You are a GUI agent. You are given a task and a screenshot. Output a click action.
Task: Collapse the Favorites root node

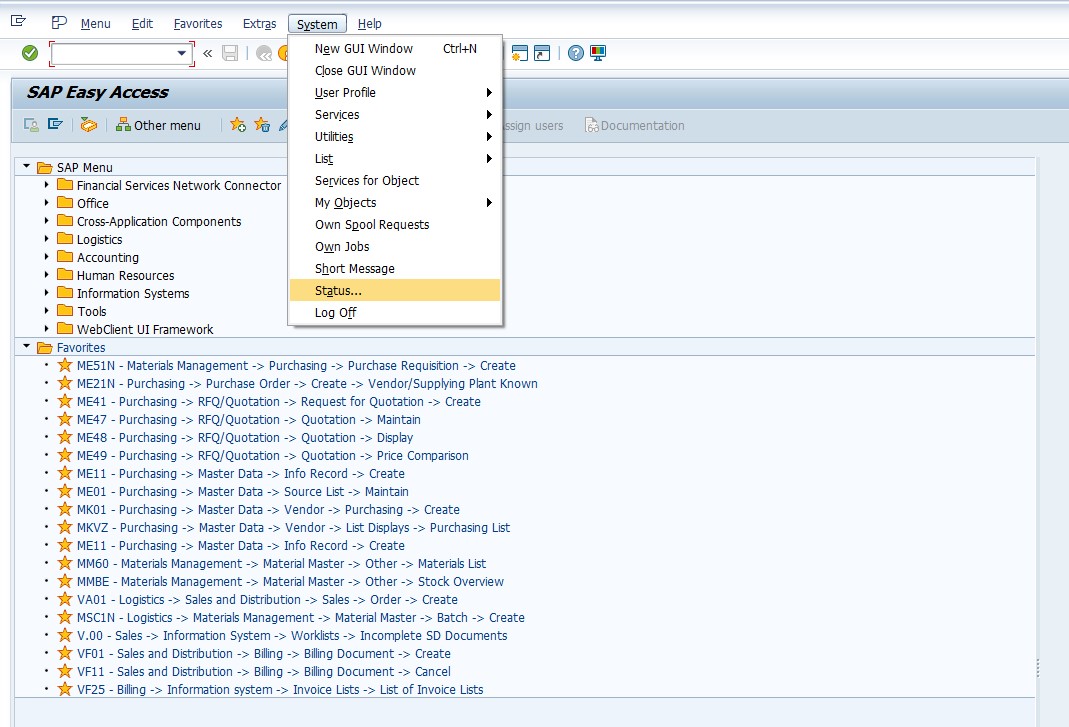(x=27, y=346)
